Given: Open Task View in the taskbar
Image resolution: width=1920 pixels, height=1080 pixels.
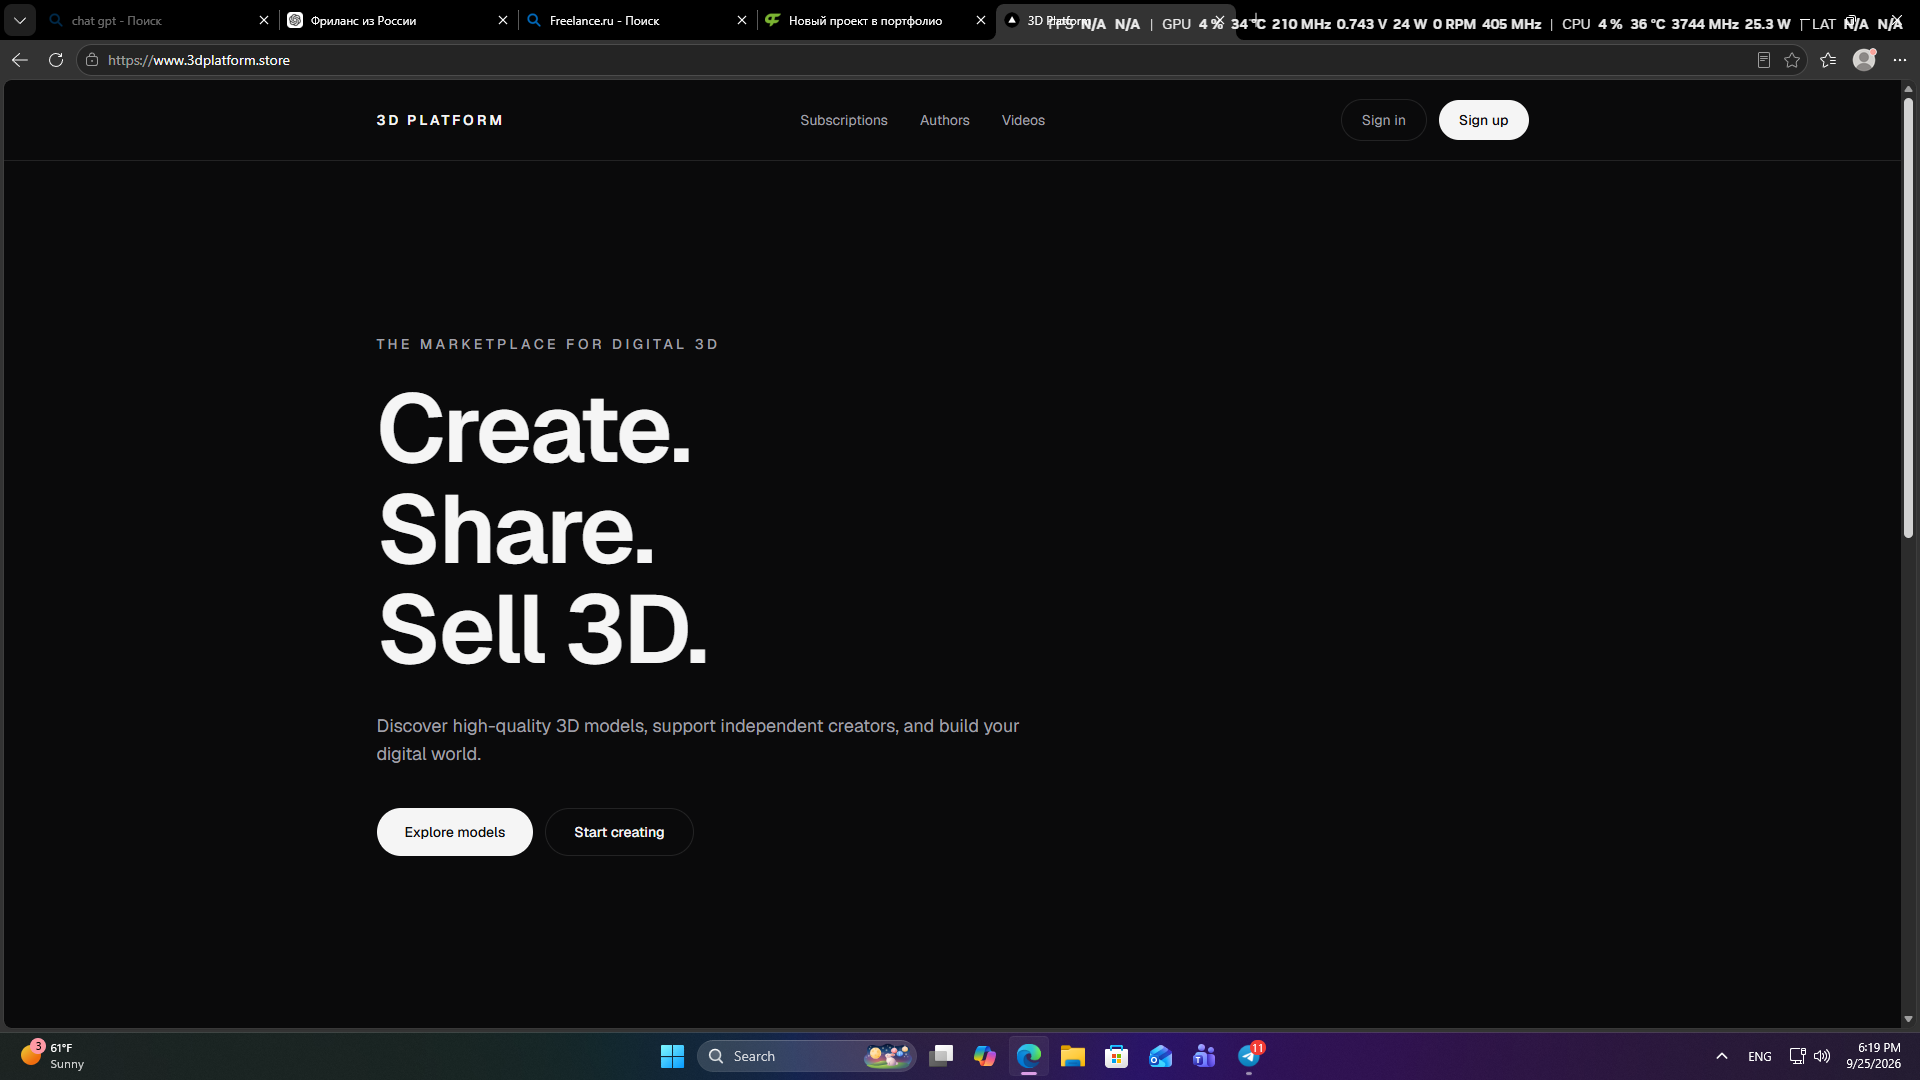Looking at the screenshot, I should coord(941,1056).
